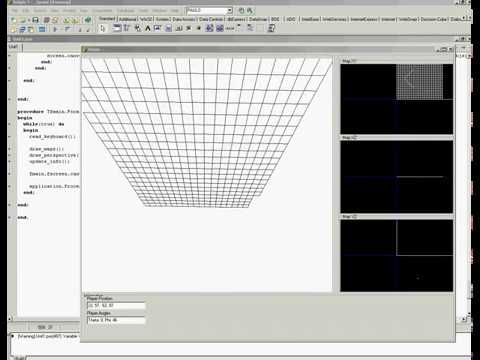Open the Project menu

click(x=69, y=11)
